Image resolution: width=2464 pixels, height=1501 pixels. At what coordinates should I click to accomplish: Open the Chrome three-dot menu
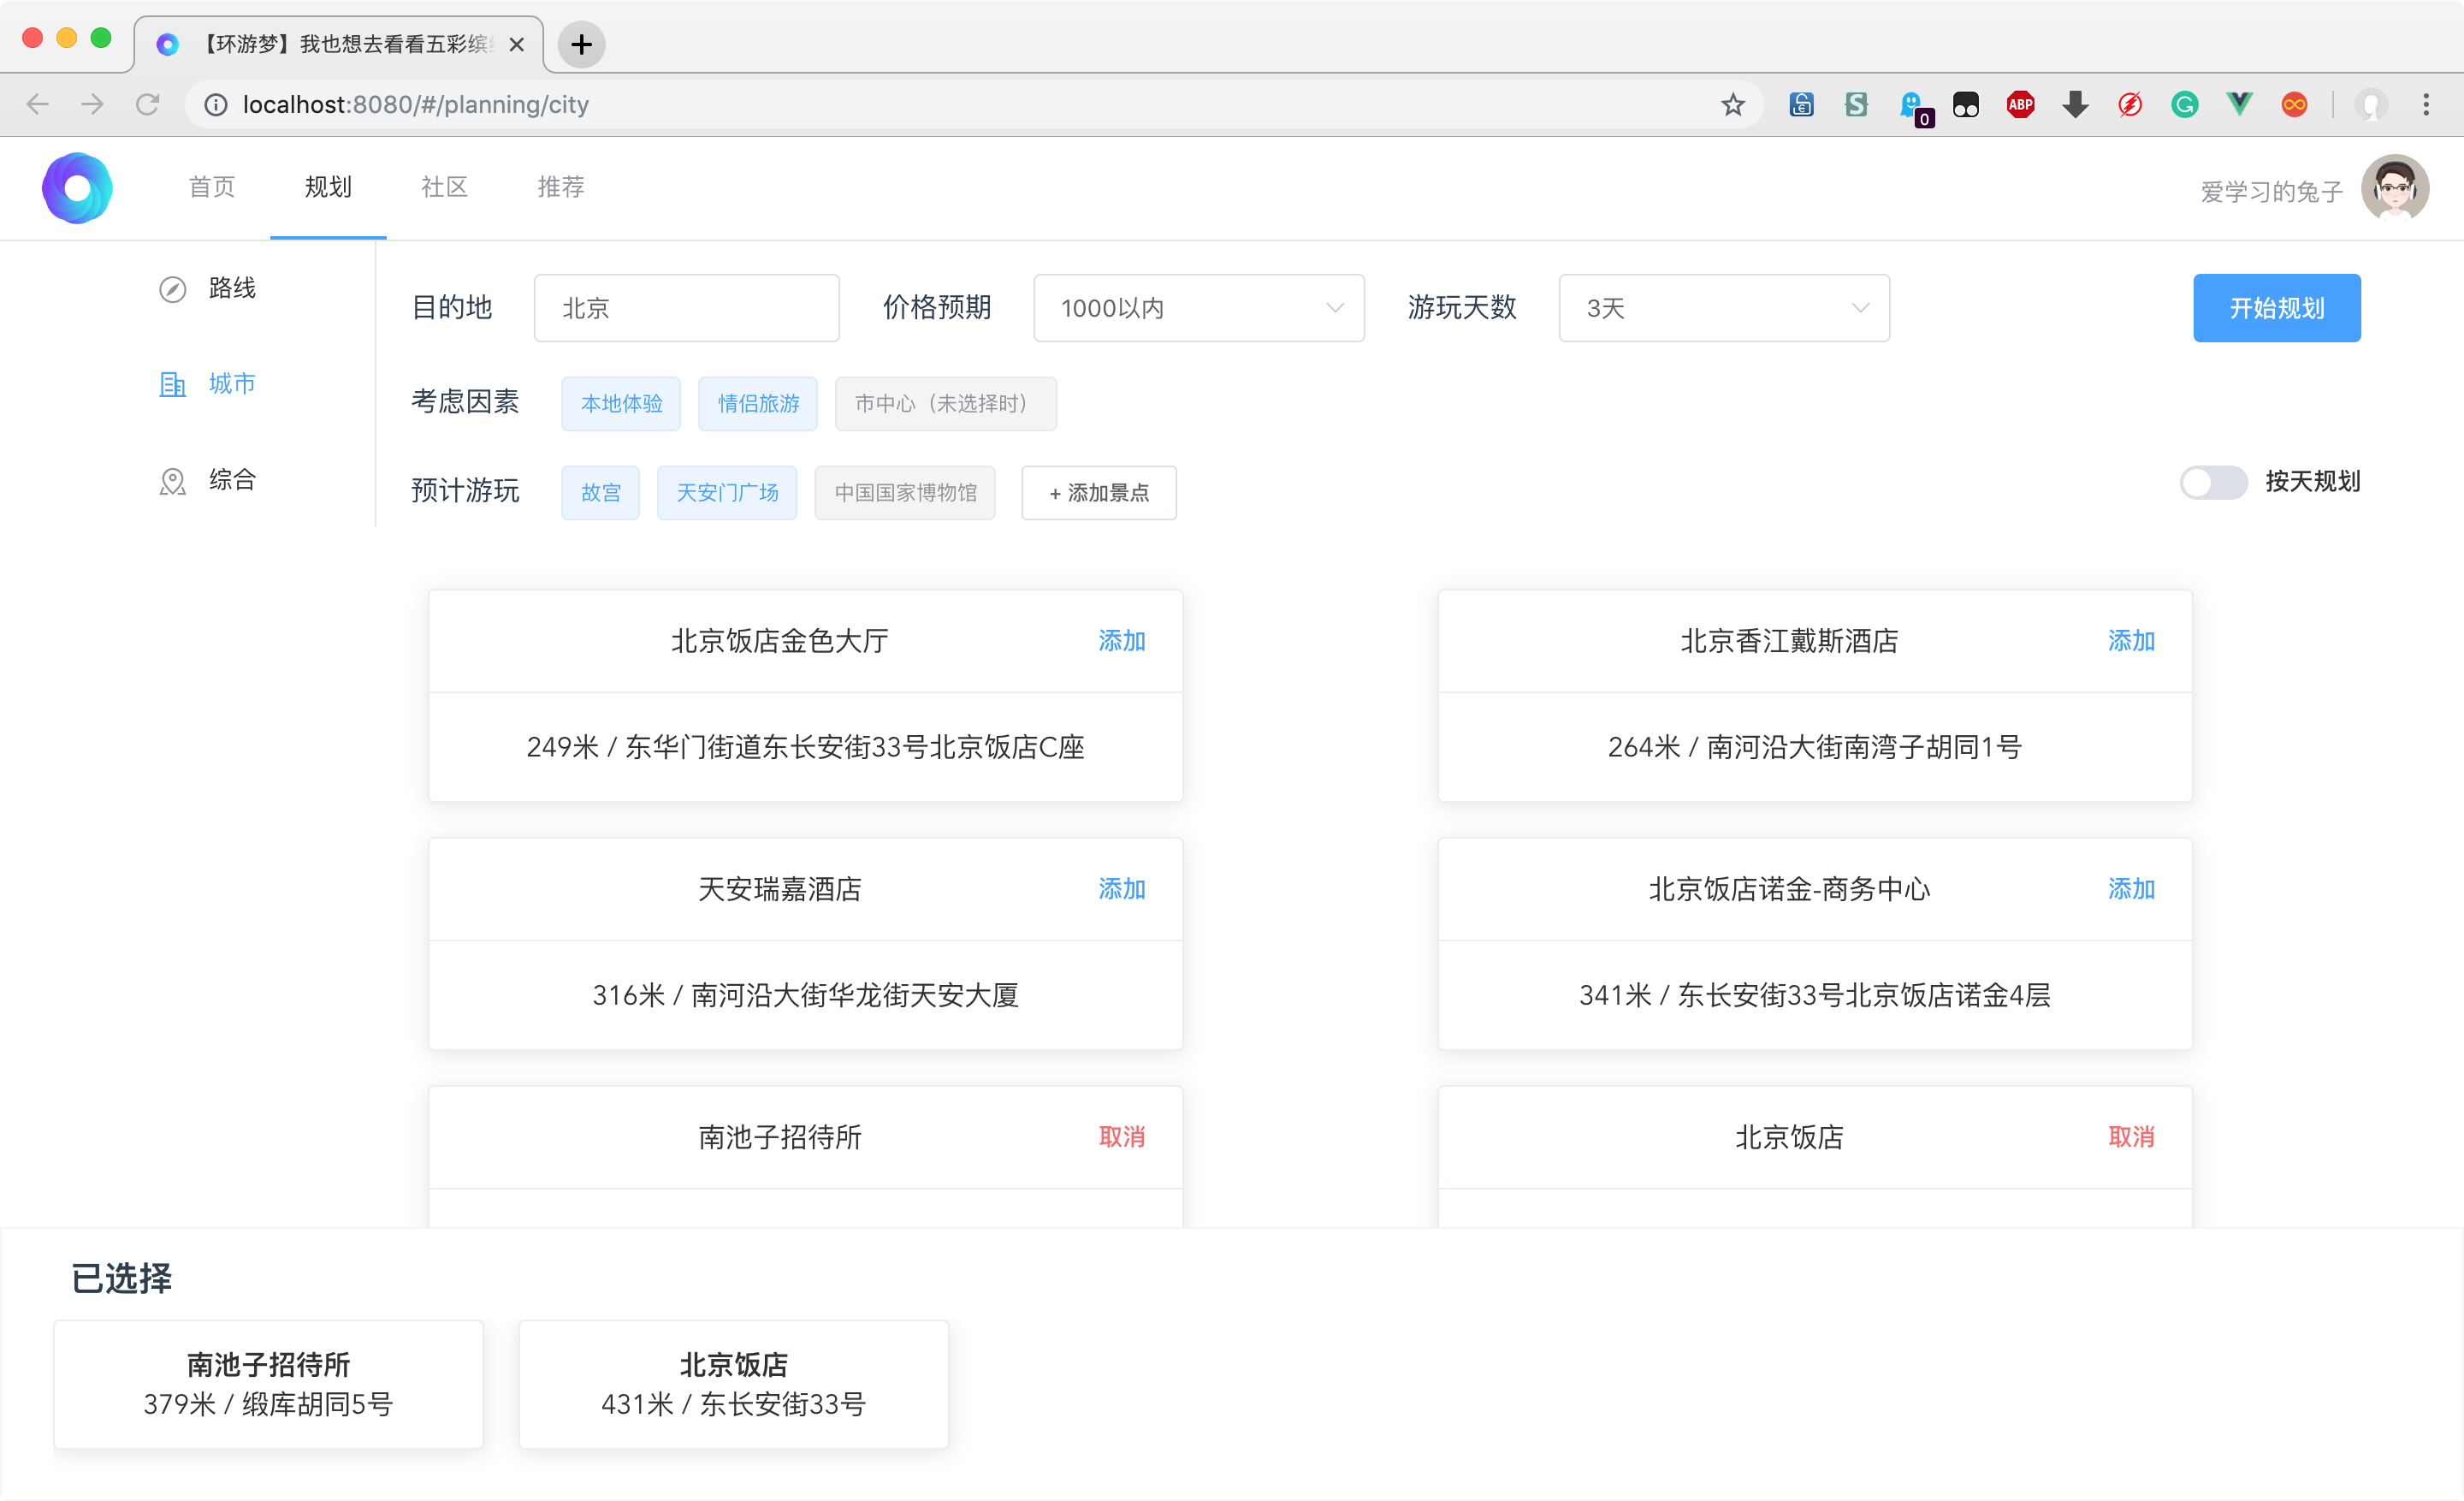[x=2426, y=104]
